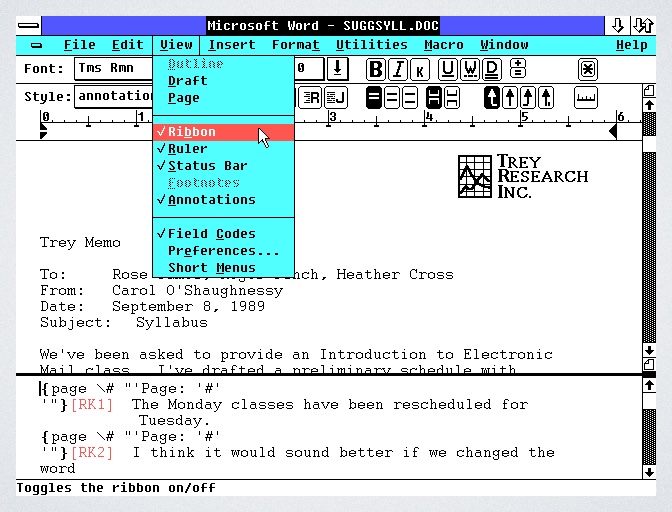Open the point size dropdown arrow
672x512 pixels.
tap(338, 69)
